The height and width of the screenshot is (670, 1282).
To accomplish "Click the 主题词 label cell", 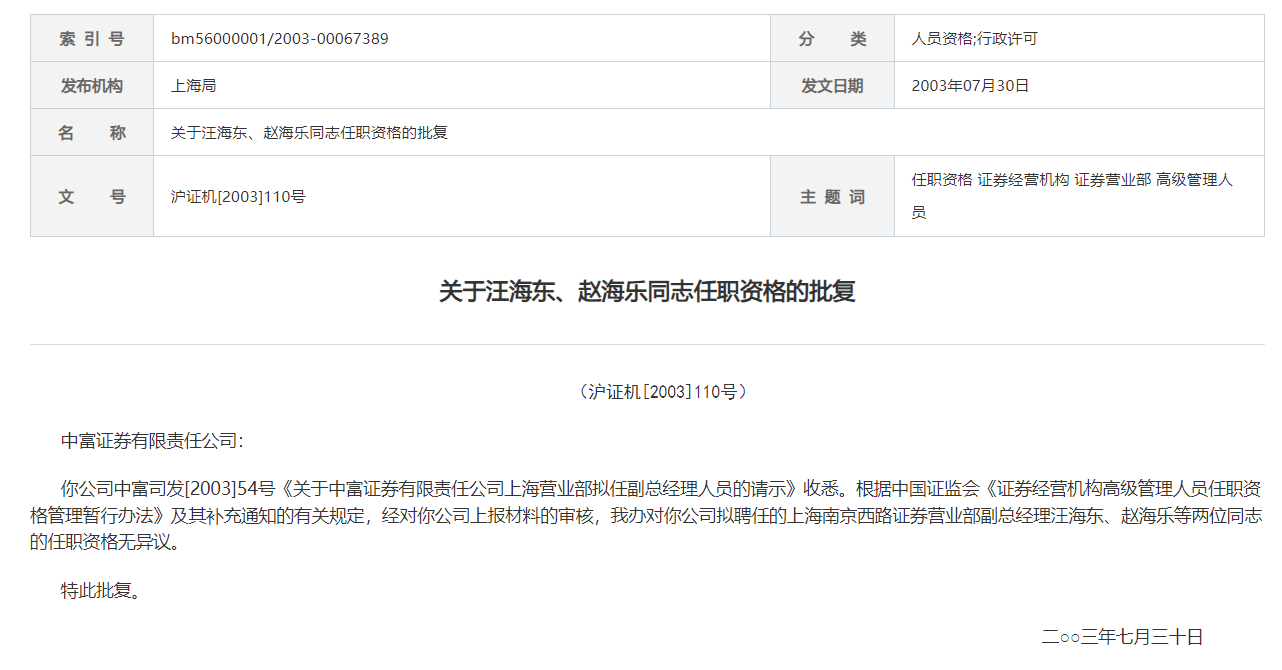I will (x=832, y=196).
